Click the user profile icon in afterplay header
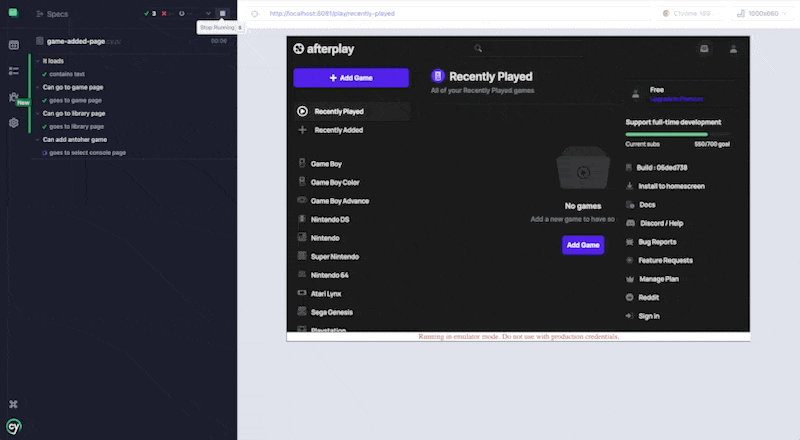 [733, 48]
